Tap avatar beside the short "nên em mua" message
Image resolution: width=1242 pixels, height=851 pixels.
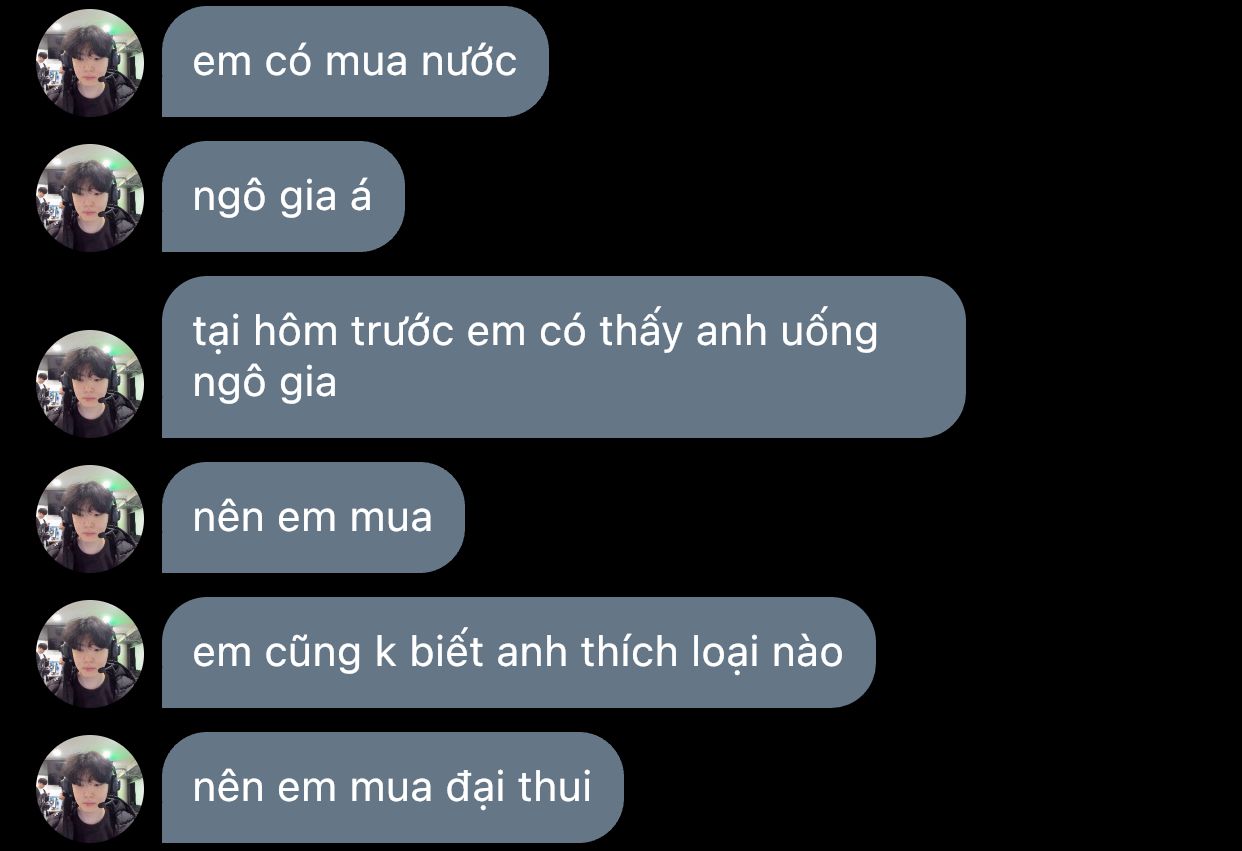pos(90,518)
